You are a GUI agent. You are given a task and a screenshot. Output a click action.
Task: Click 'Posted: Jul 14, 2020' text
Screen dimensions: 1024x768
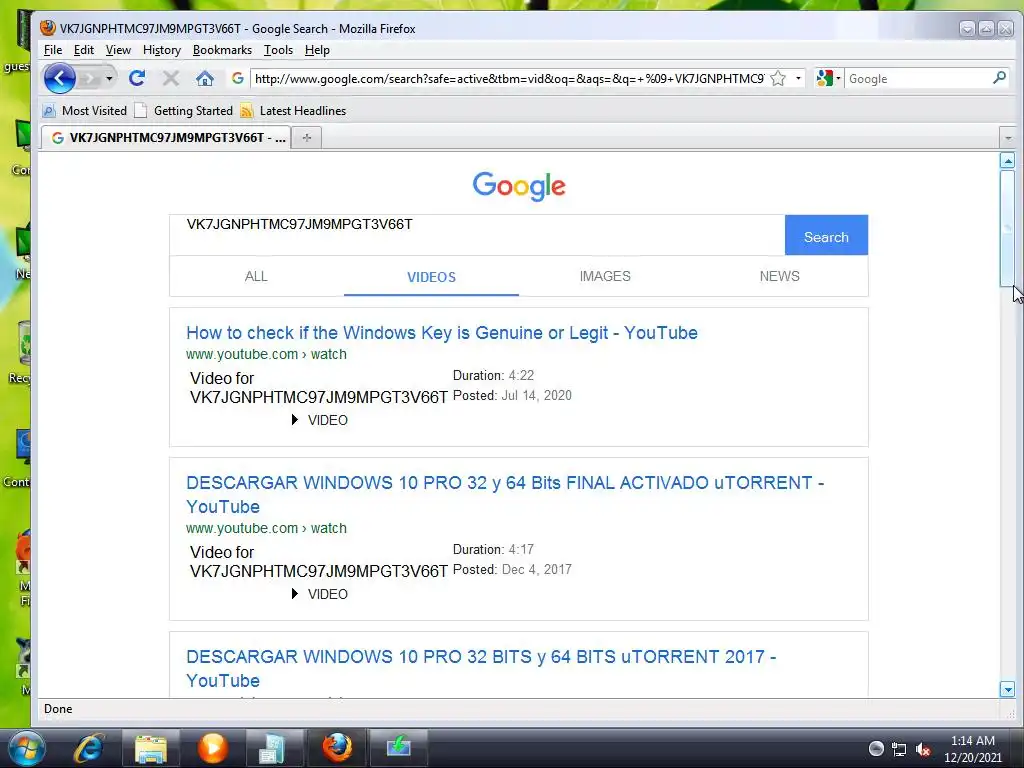(x=512, y=396)
